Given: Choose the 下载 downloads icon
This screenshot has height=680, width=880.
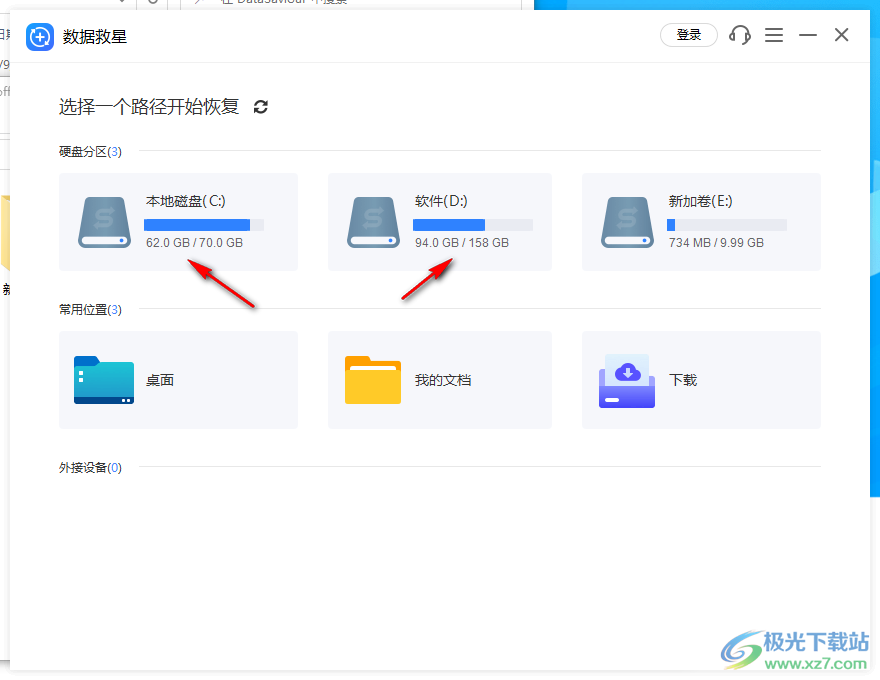Looking at the screenshot, I should pyautogui.click(x=627, y=380).
